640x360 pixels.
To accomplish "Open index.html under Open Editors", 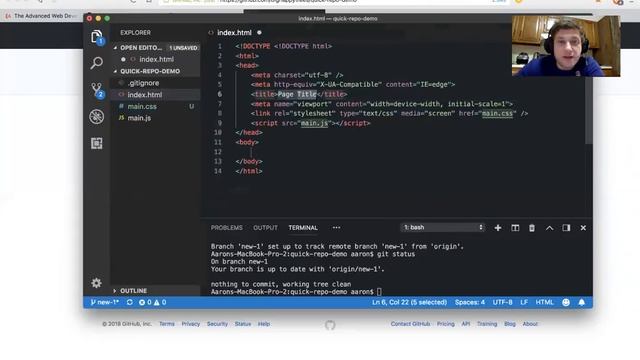I will (x=156, y=59).
